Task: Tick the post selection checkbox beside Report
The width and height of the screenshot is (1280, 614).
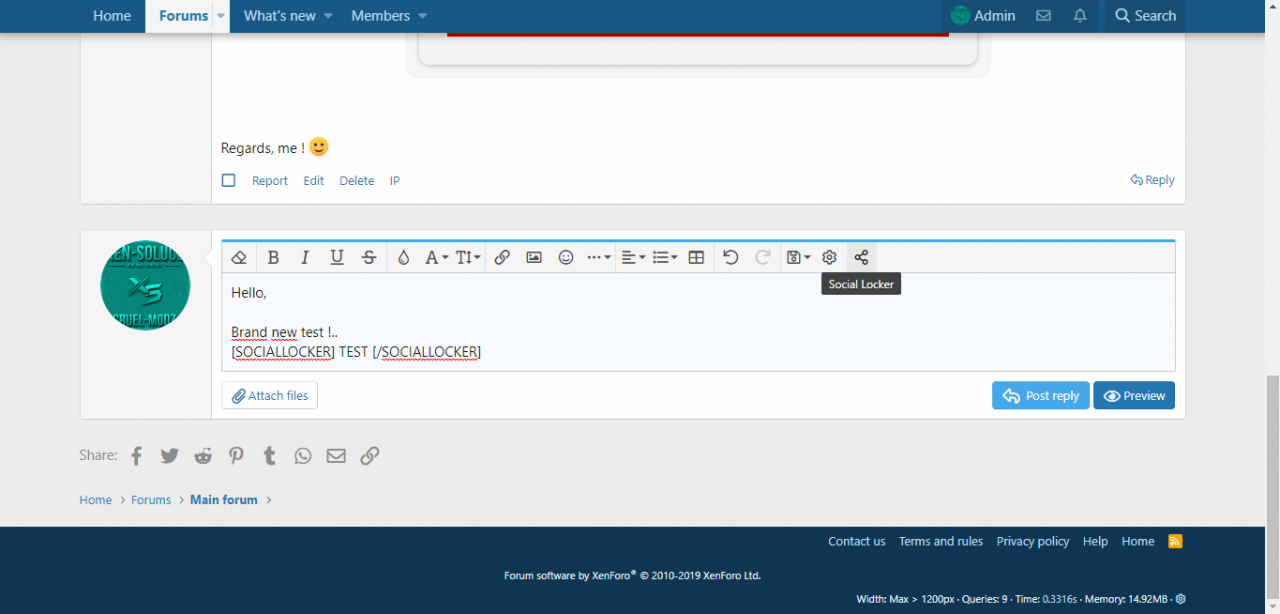Action: (228, 181)
